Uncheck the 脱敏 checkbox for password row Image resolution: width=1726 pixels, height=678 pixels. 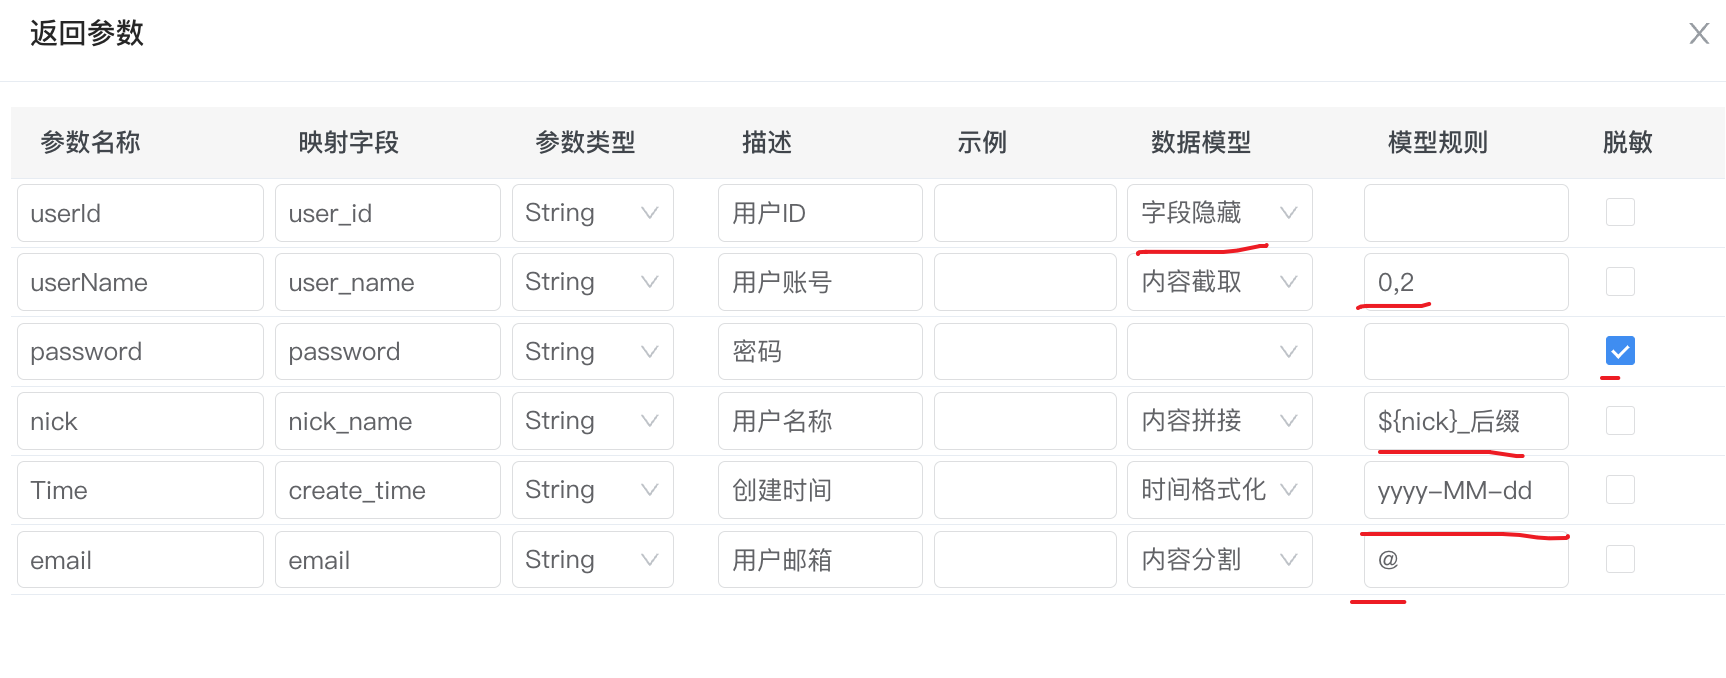(1620, 351)
